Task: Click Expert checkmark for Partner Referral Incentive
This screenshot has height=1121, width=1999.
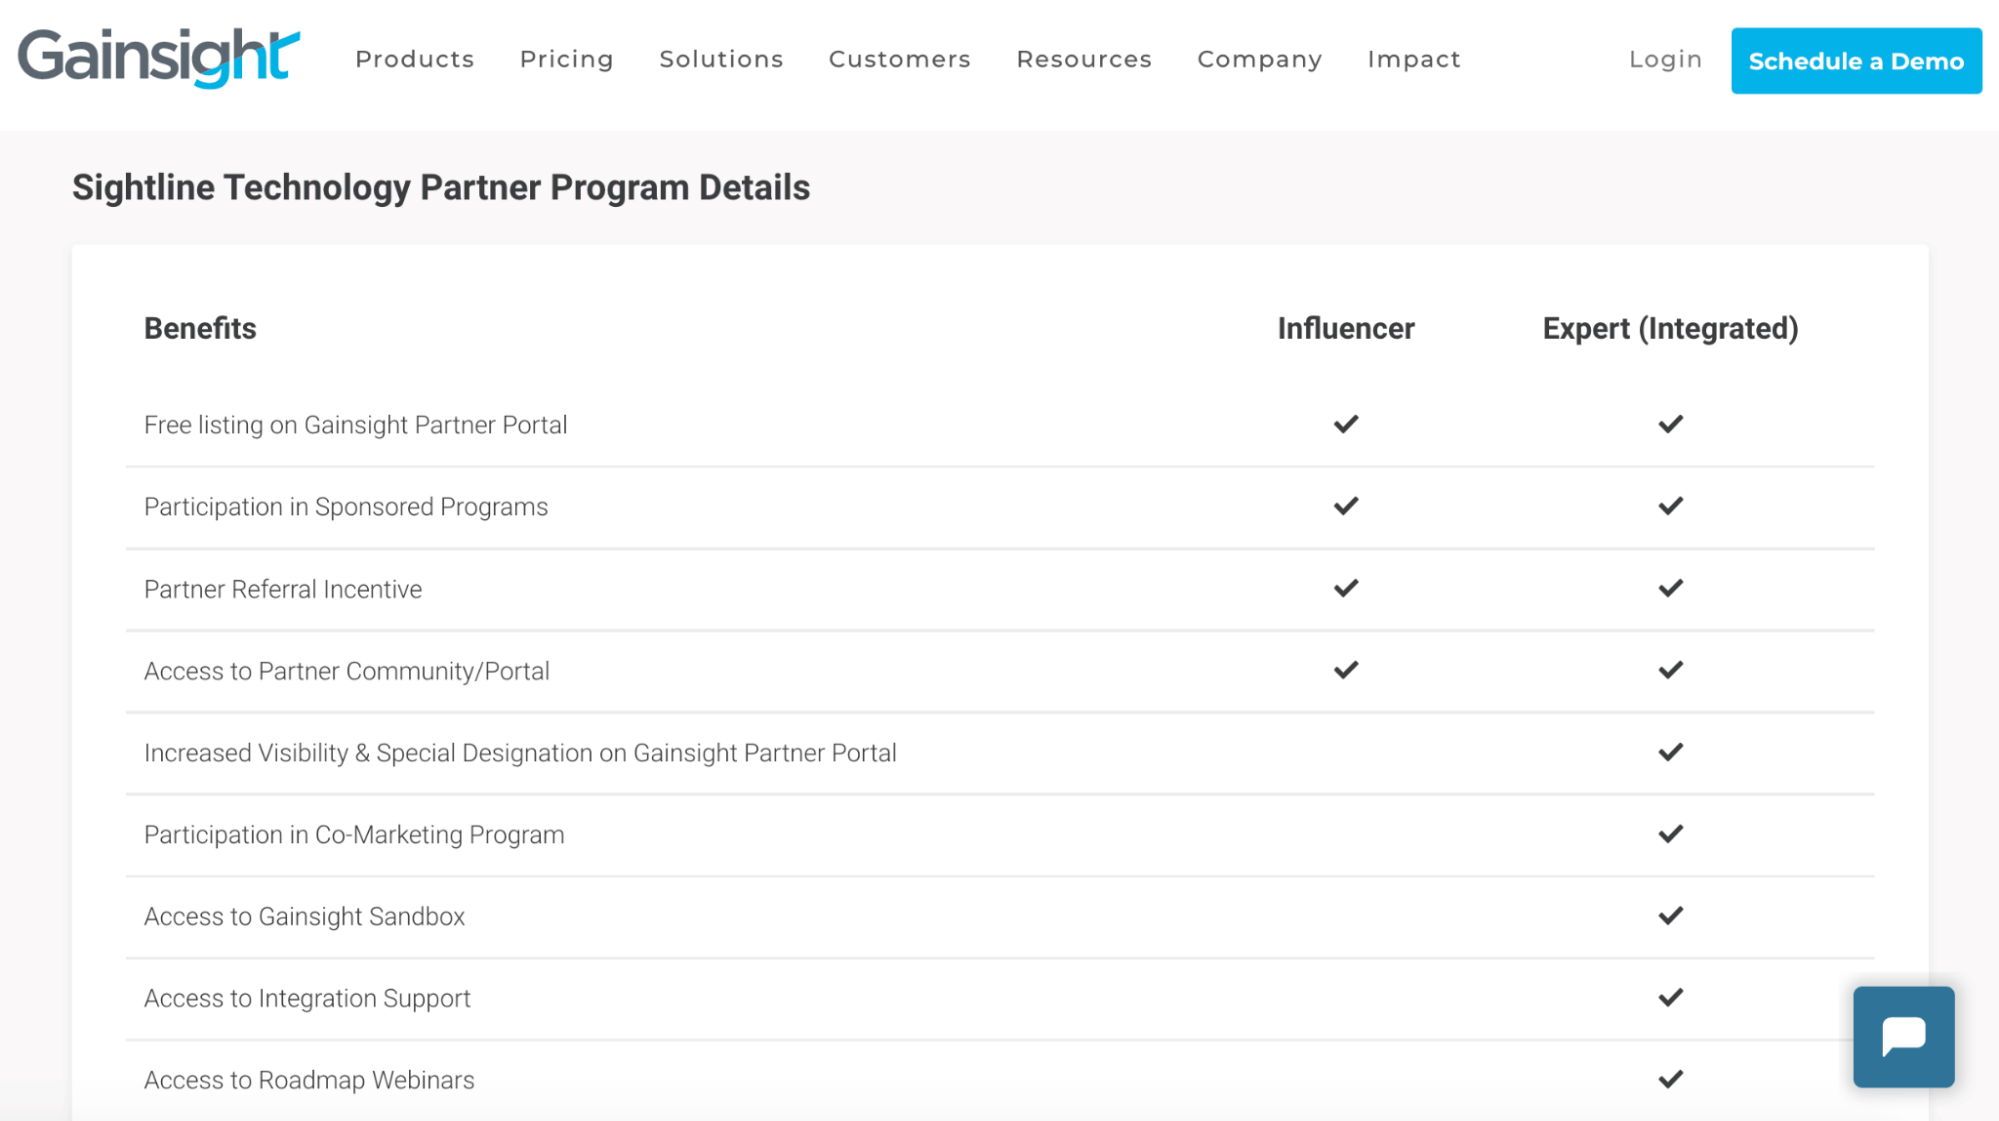Action: (x=1670, y=588)
